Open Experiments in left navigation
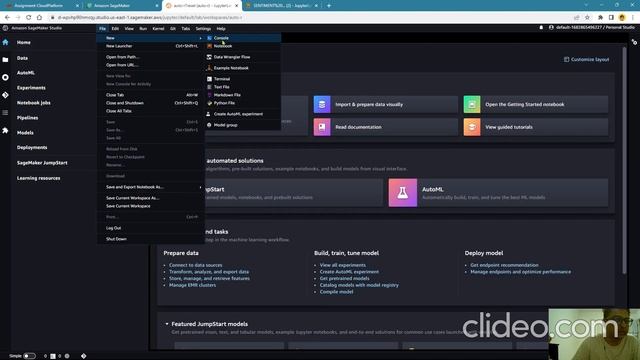 (31, 88)
